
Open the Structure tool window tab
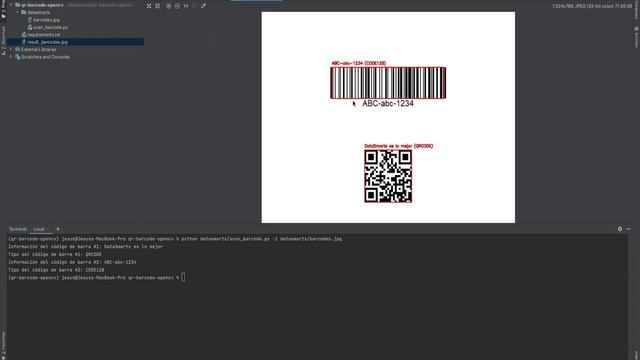[x=3, y=40]
